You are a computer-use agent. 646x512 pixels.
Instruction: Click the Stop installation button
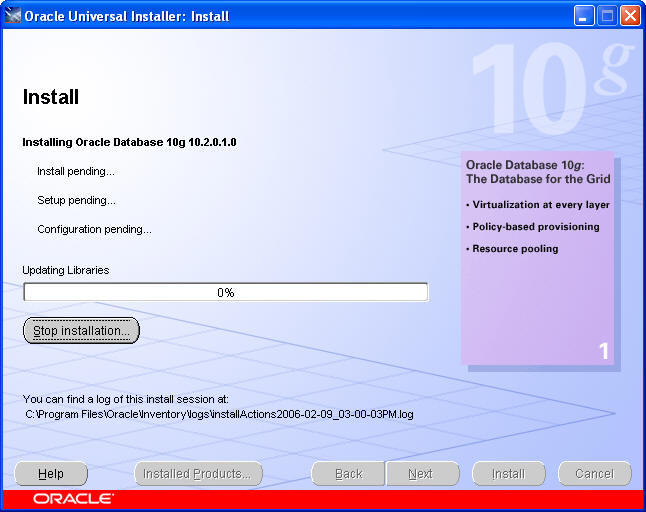point(81,330)
